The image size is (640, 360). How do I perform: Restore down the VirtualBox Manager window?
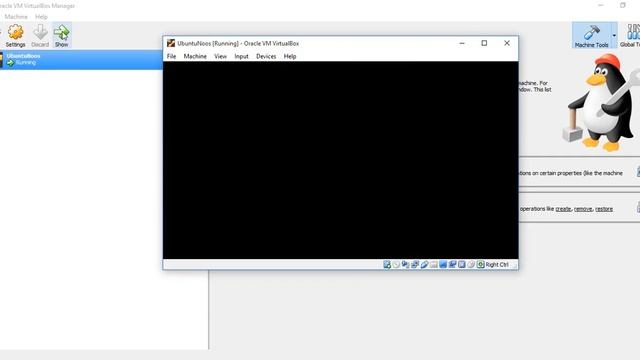click(623, 5)
